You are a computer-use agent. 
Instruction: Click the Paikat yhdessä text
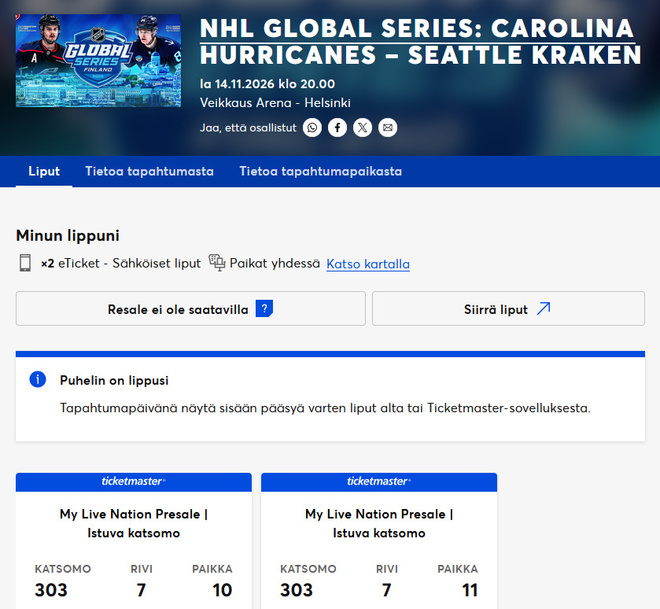275,263
